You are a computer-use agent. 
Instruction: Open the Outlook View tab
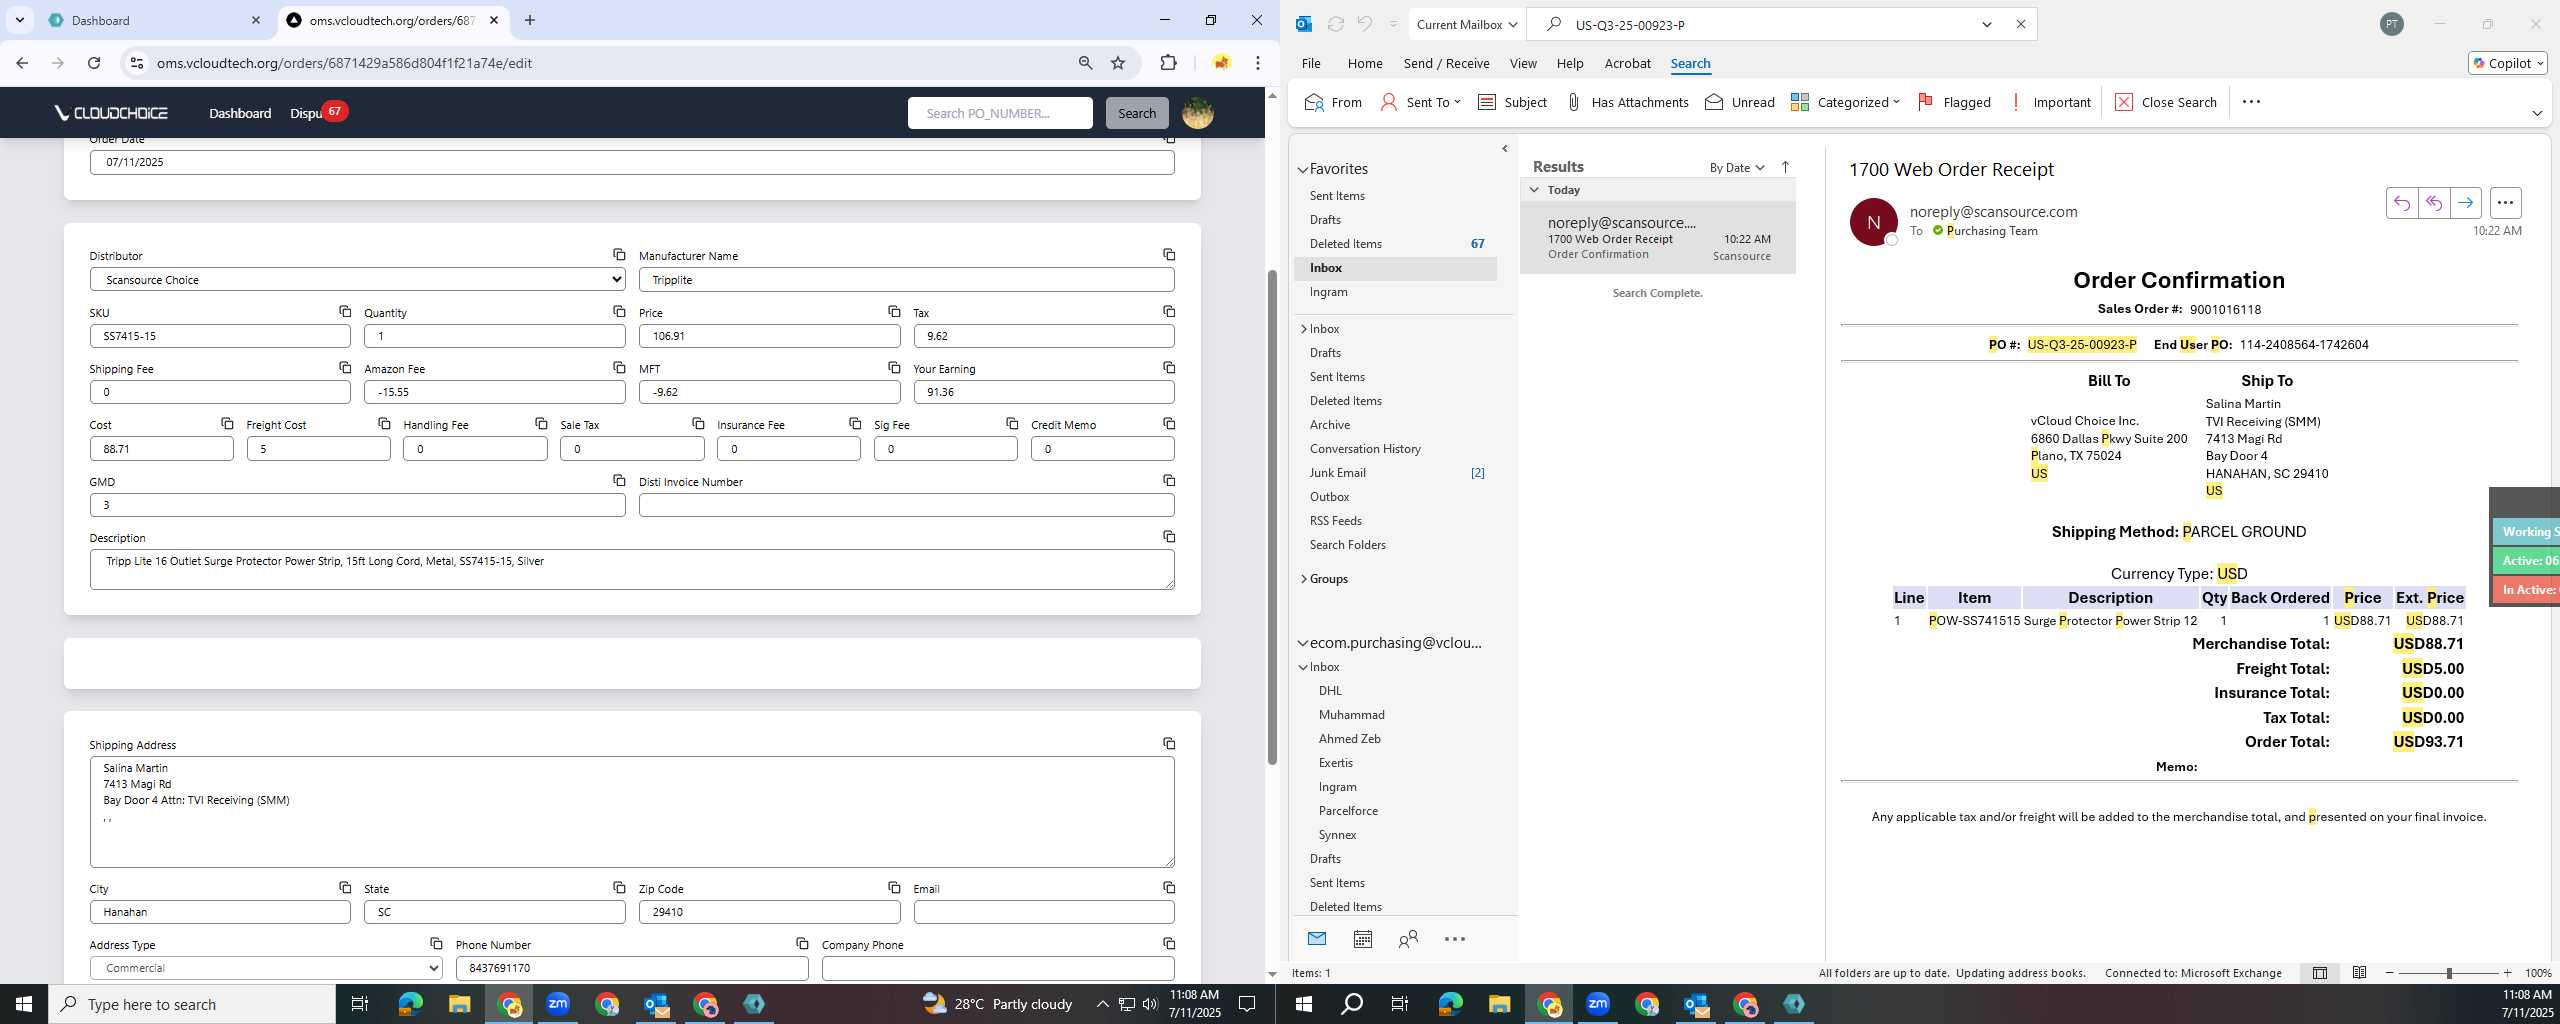pyautogui.click(x=1522, y=63)
